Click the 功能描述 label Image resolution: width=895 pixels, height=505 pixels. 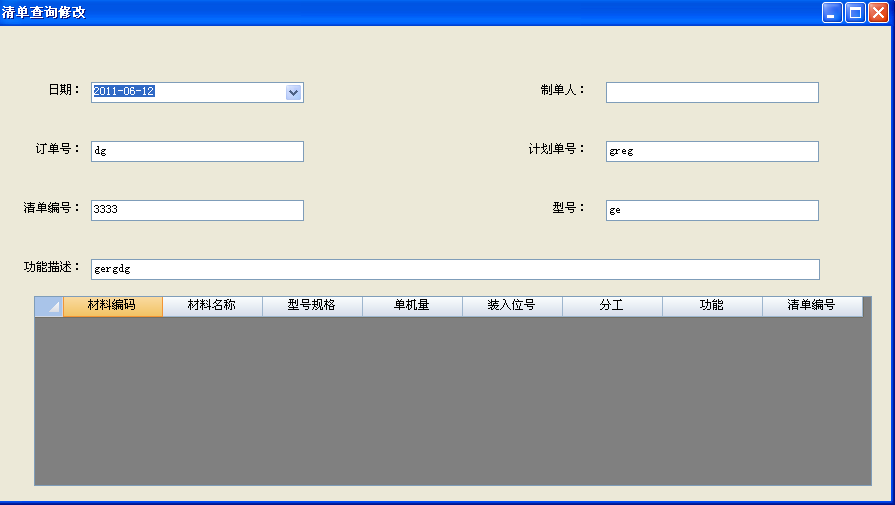(51, 266)
